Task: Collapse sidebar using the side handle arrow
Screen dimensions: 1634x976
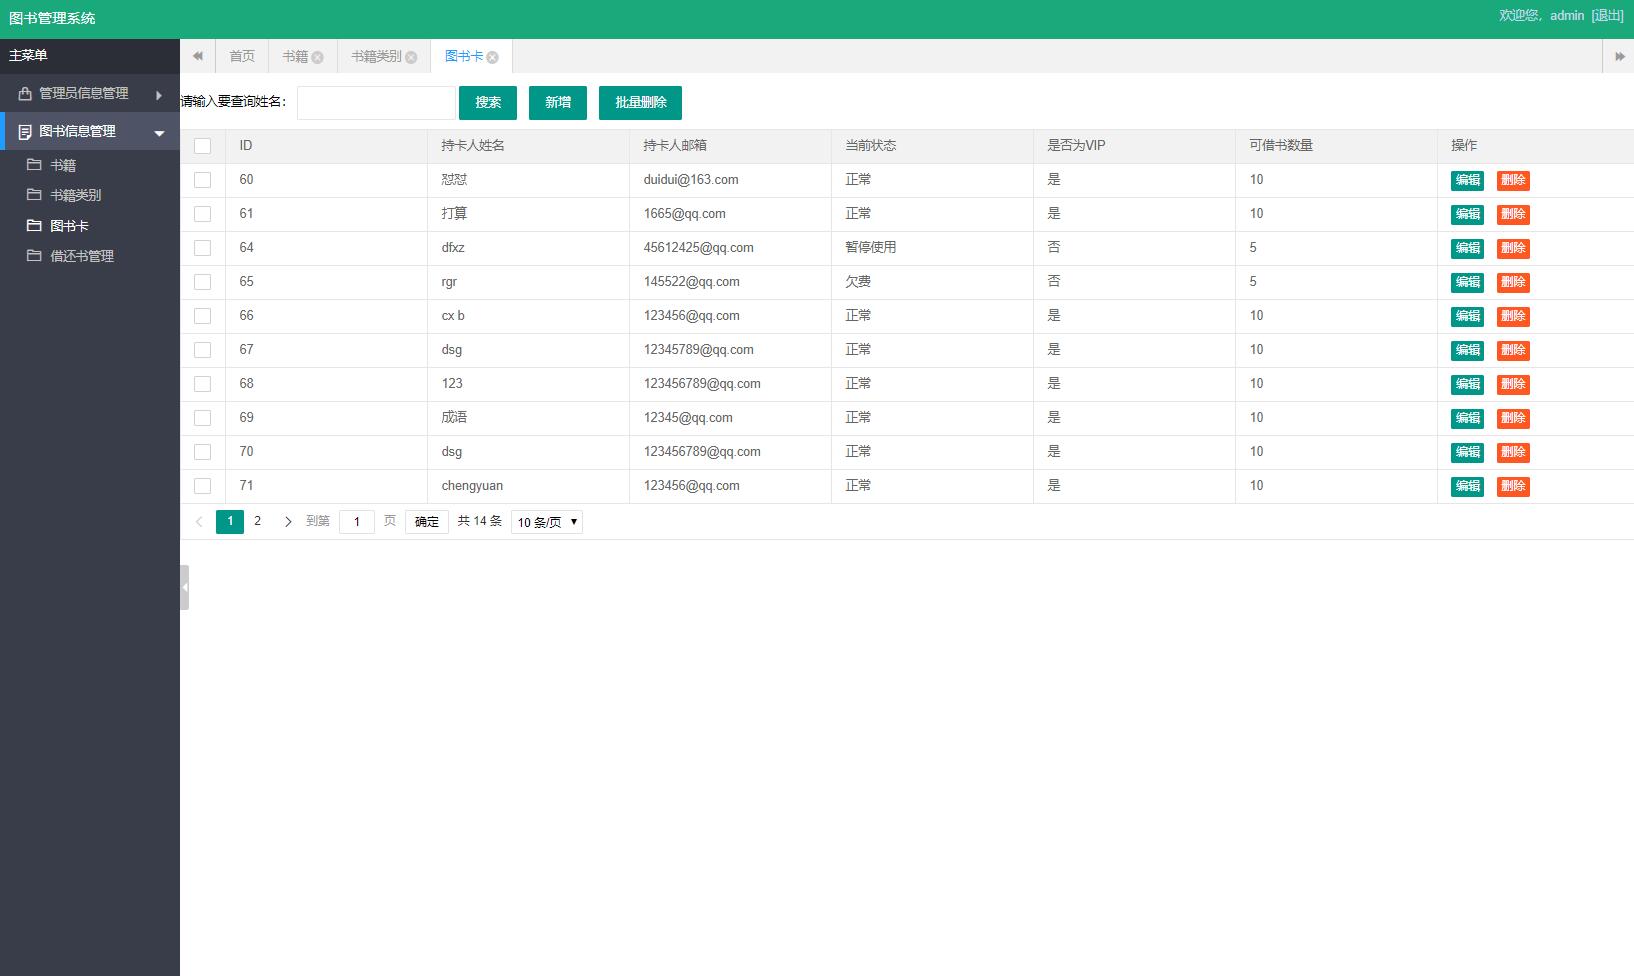Action: [184, 587]
